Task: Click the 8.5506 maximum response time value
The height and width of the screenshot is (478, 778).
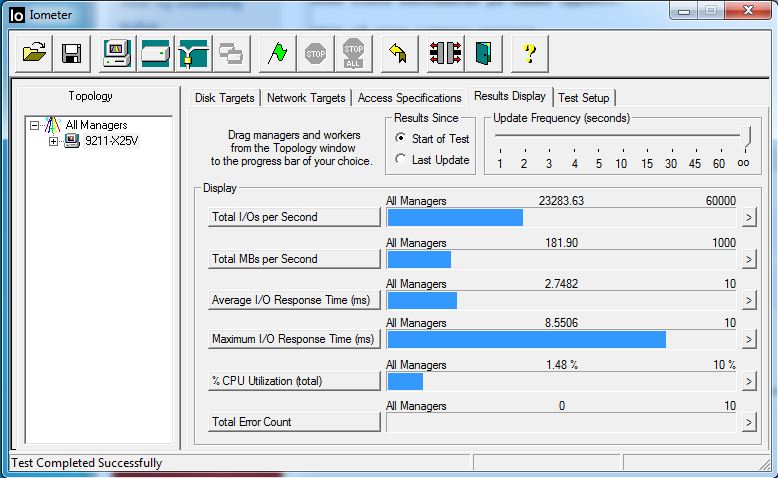Action: (561, 323)
